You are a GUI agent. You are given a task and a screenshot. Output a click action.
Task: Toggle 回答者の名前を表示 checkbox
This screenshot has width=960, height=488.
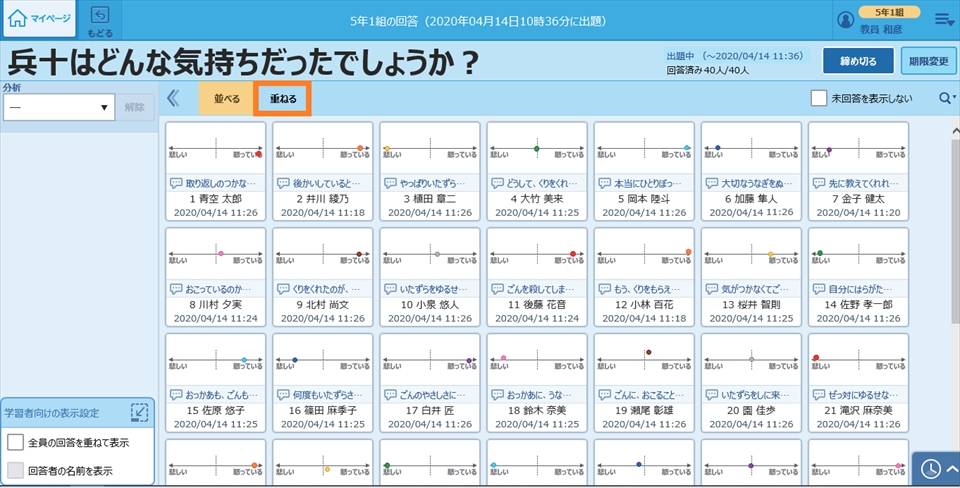[x=16, y=470]
